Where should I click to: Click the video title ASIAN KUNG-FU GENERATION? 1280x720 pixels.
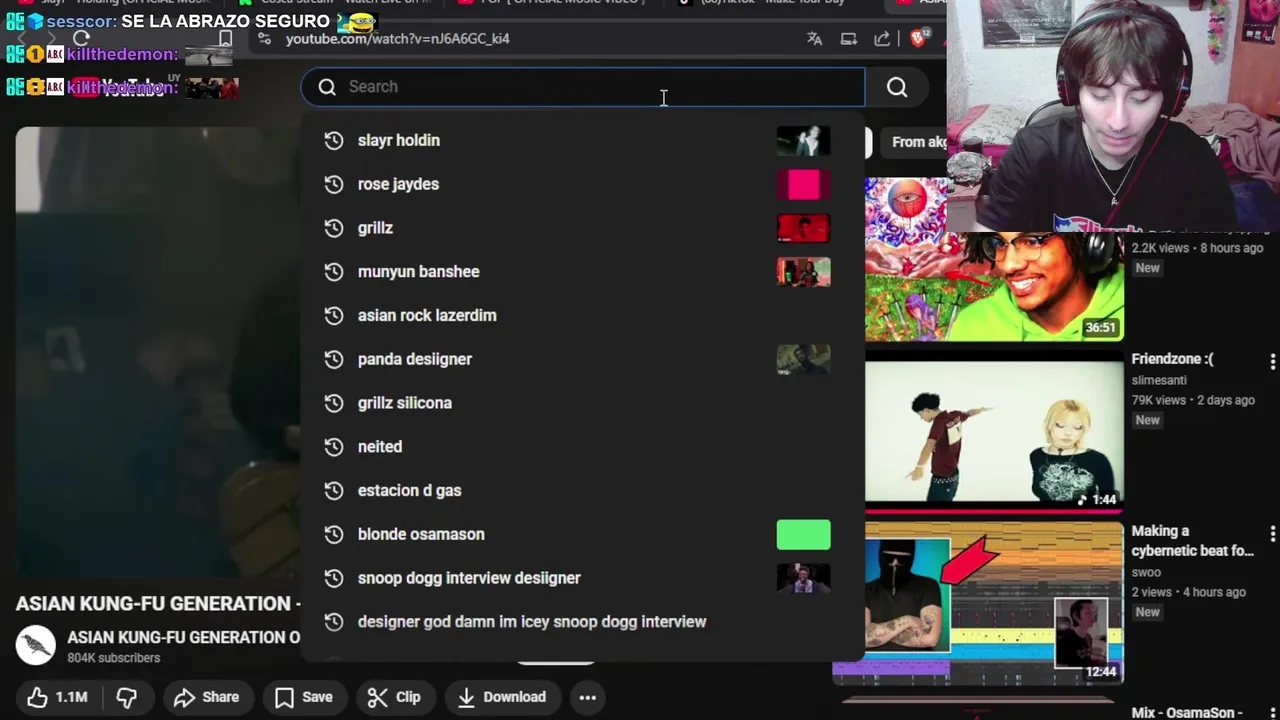pyautogui.click(x=158, y=603)
